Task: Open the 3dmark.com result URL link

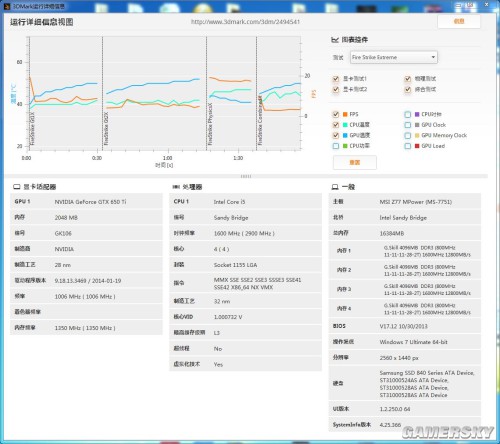Action: (245, 22)
